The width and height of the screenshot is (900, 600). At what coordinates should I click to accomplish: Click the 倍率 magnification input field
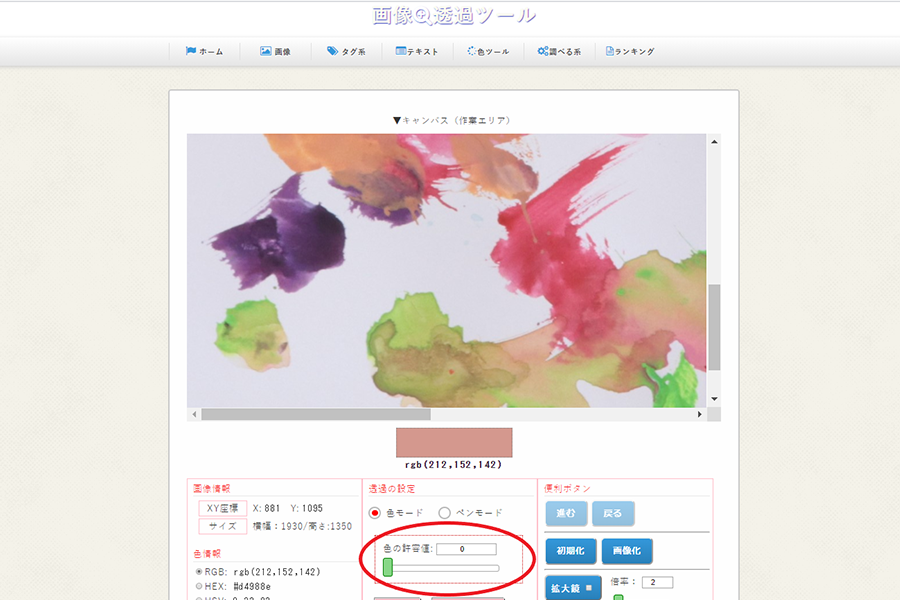tap(657, 582)
